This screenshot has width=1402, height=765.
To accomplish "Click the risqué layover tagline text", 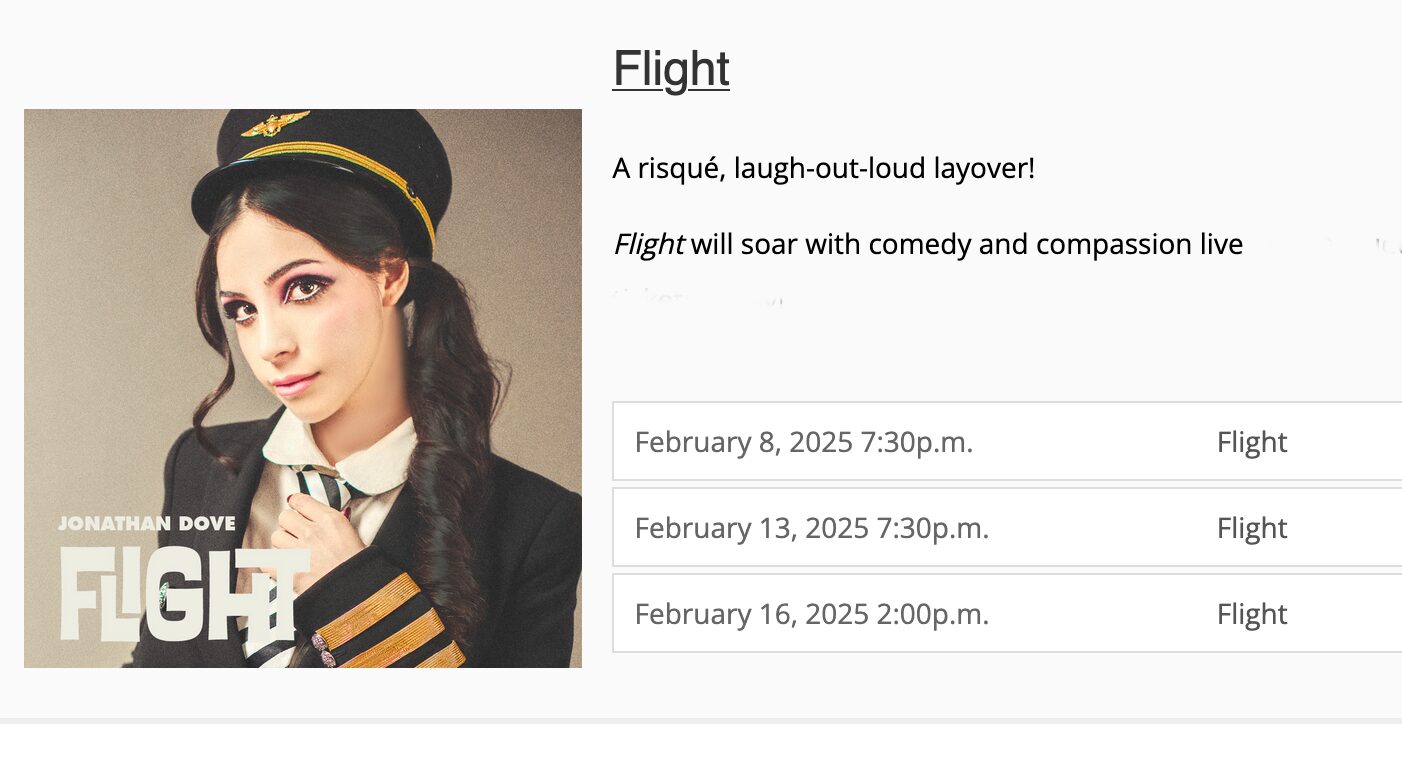I will (823, 168).
